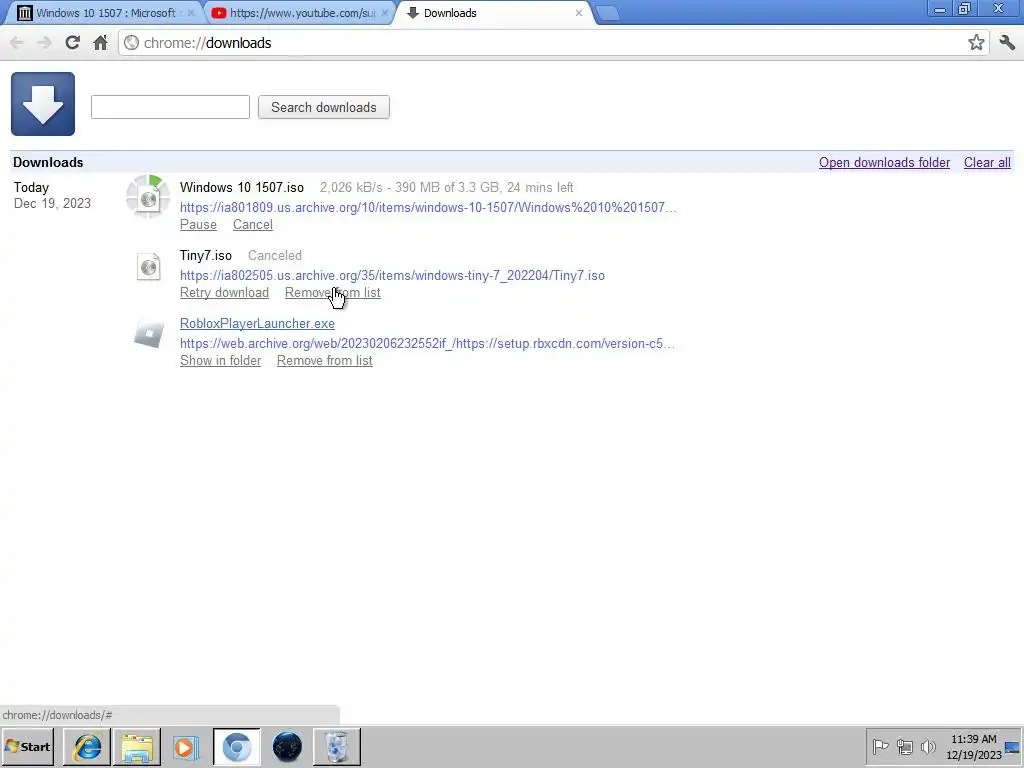Launch Windows Media Player from the taskbar
The image size is (1024, 768).
click(x=186, y=747)
